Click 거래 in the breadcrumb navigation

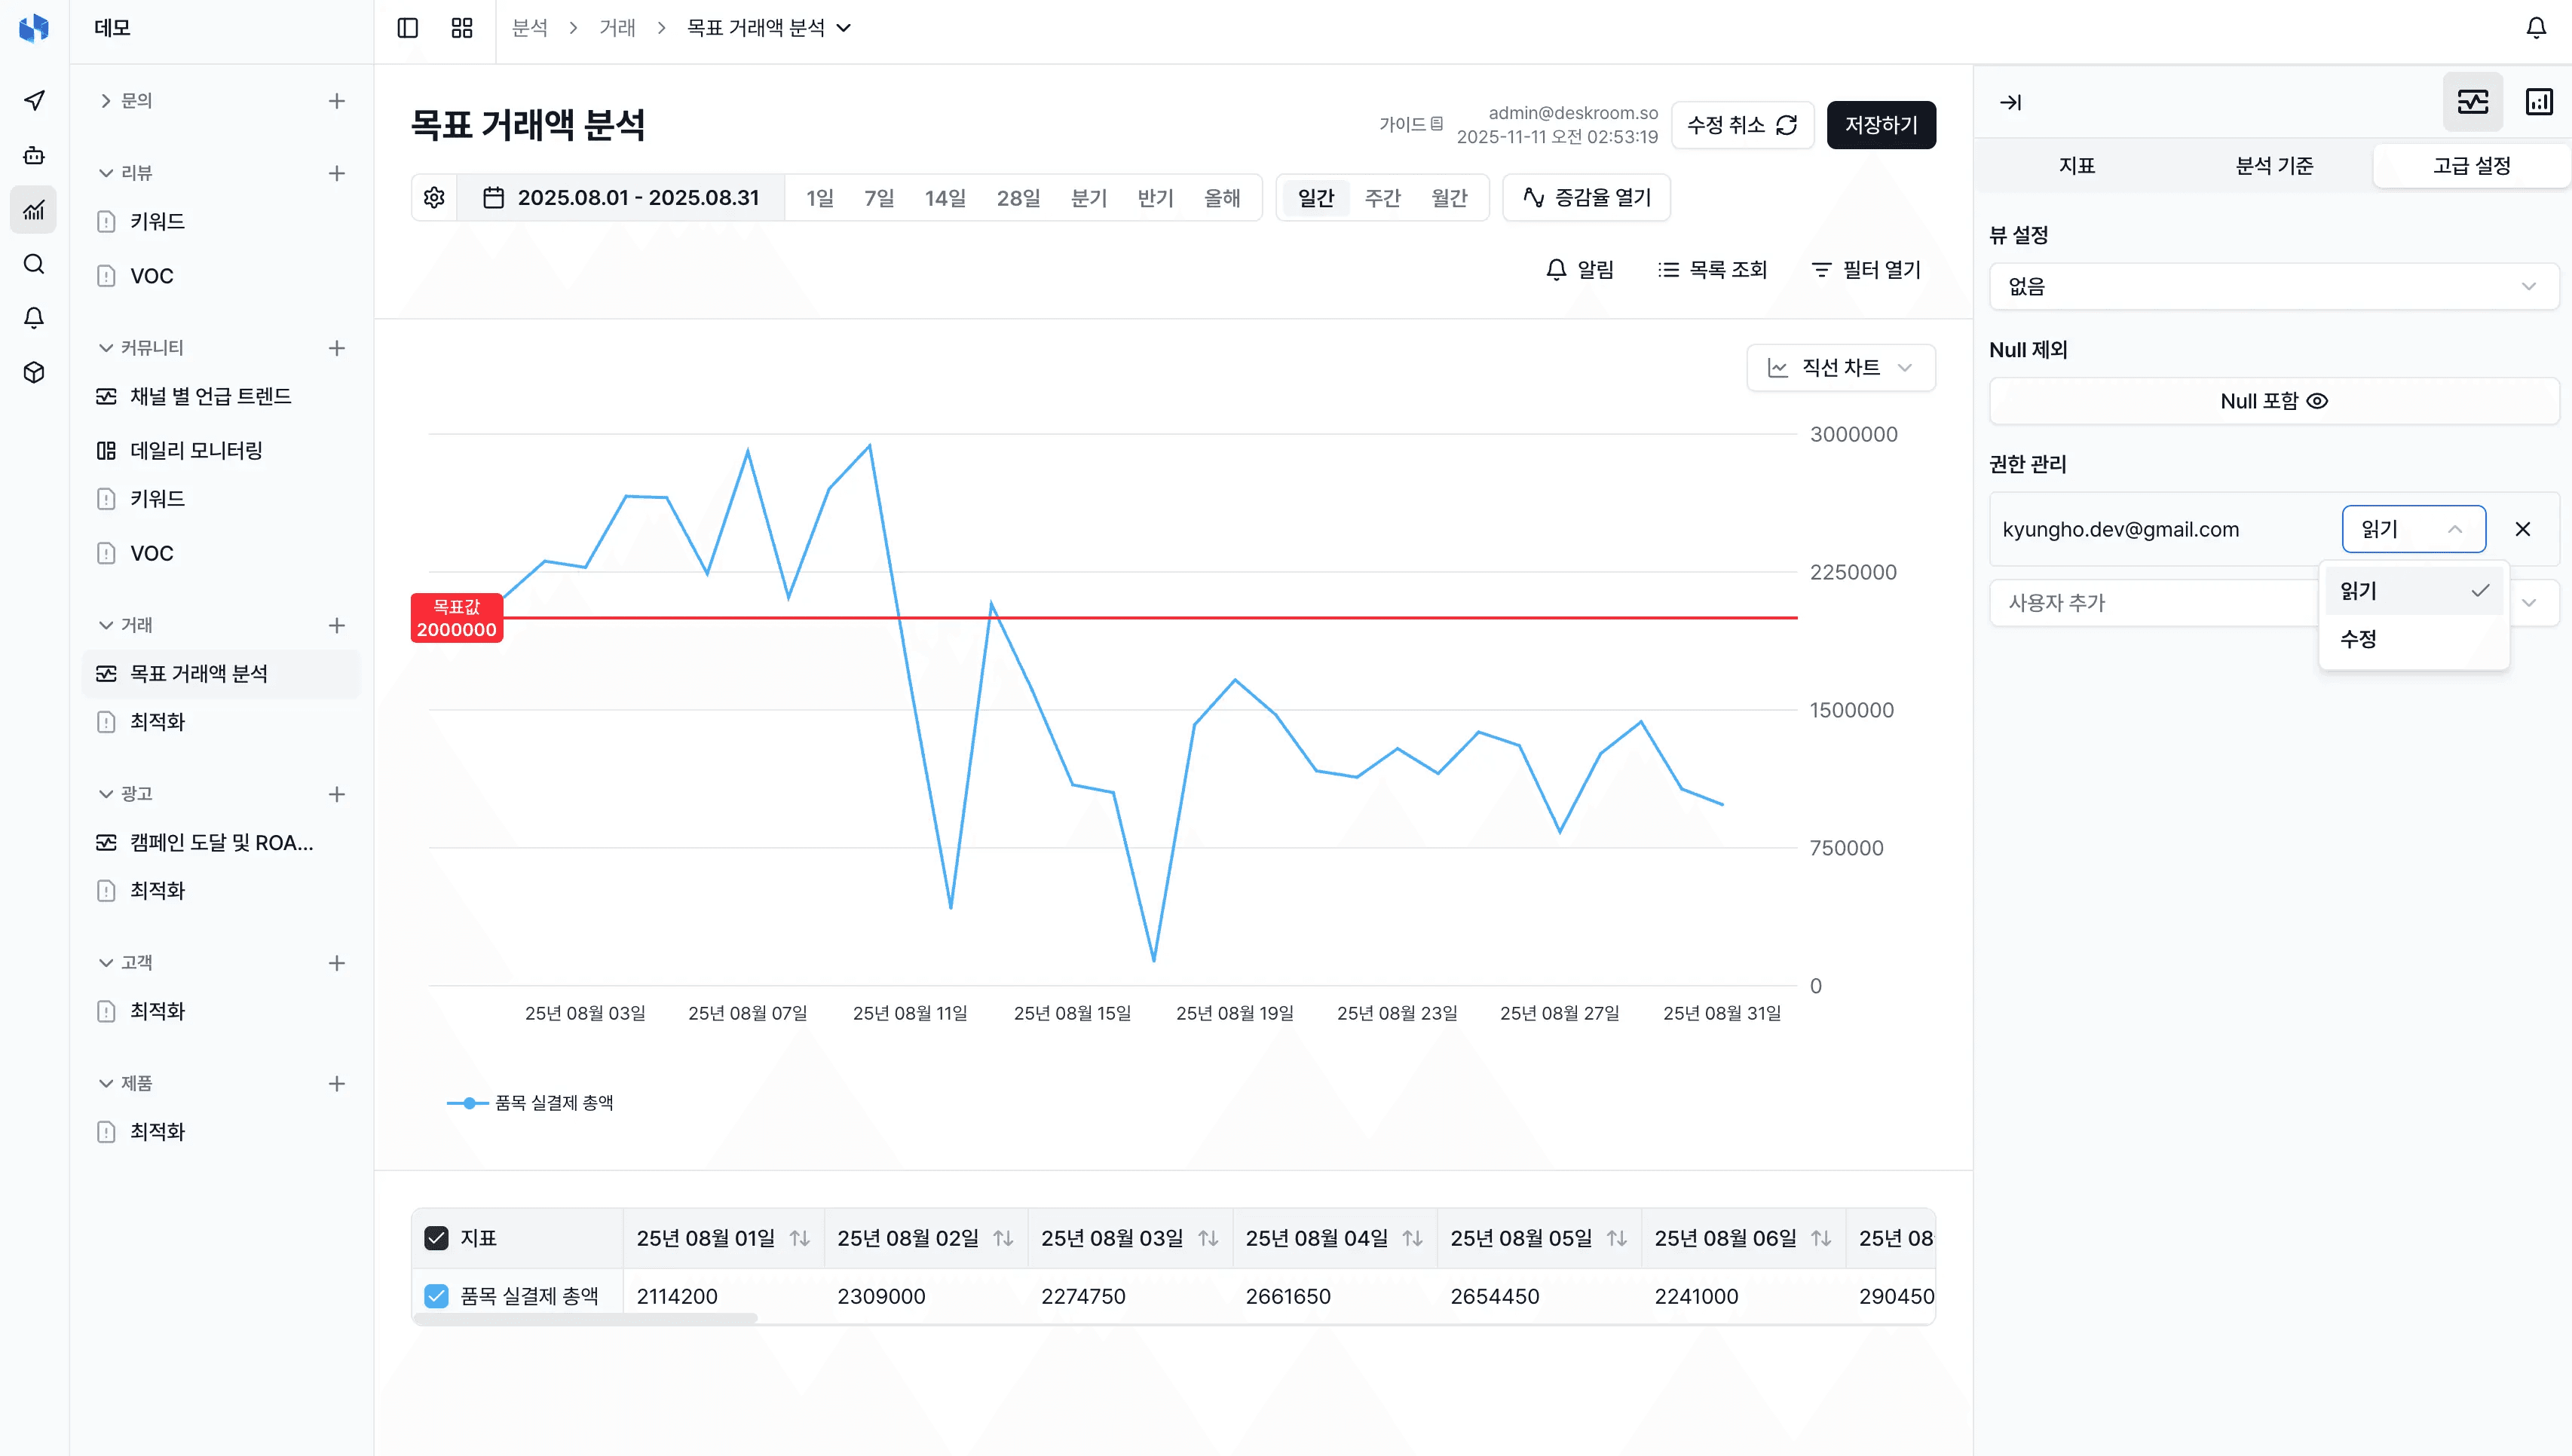point(617,28)
